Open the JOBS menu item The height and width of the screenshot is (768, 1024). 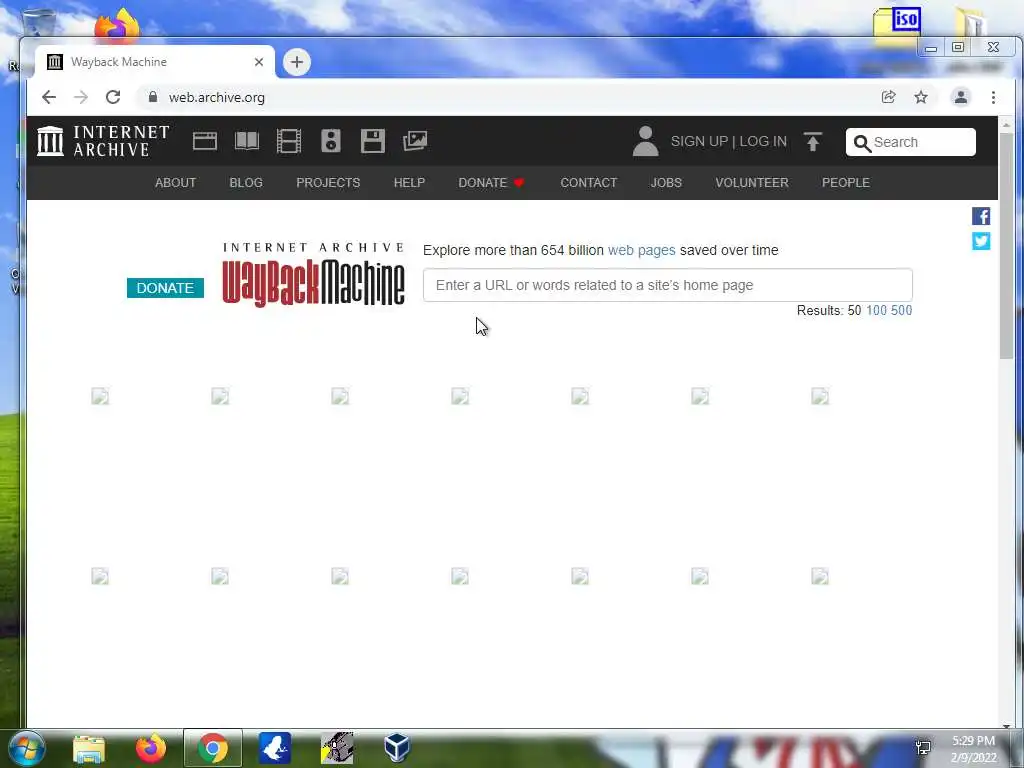[666, 183]
